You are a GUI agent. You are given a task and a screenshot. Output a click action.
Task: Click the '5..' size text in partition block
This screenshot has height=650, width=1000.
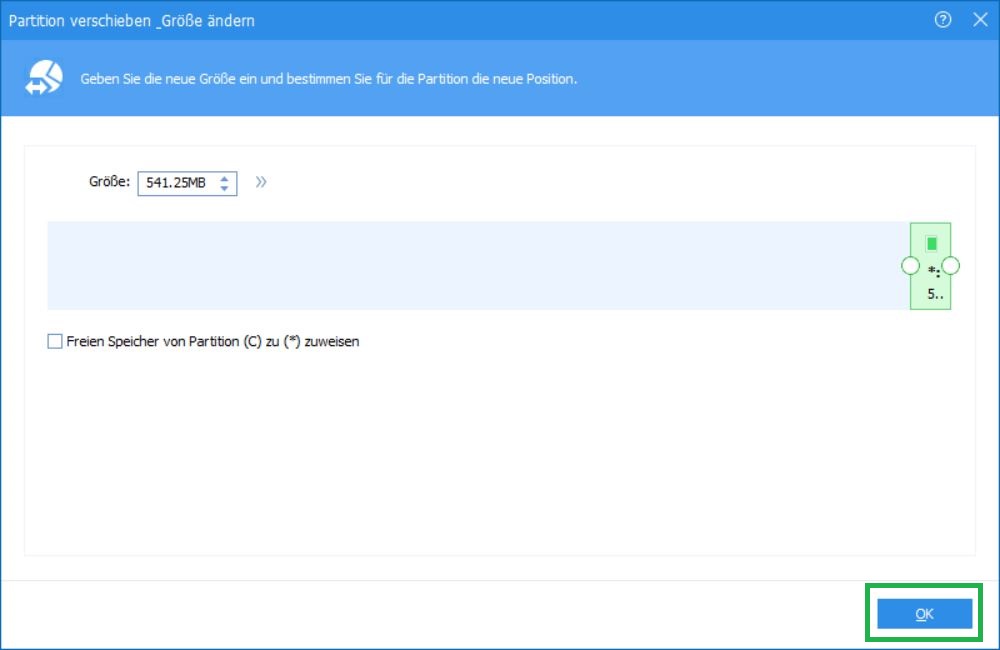934,294
